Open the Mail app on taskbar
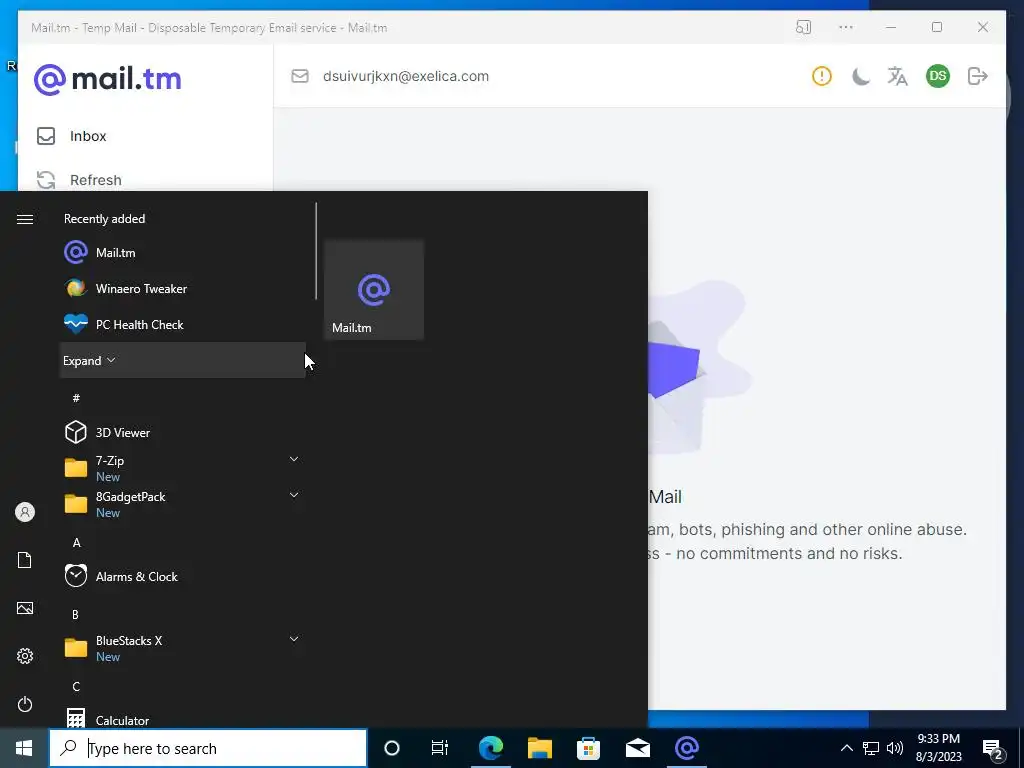This screenshot has height=768, width=1024. 637,748
